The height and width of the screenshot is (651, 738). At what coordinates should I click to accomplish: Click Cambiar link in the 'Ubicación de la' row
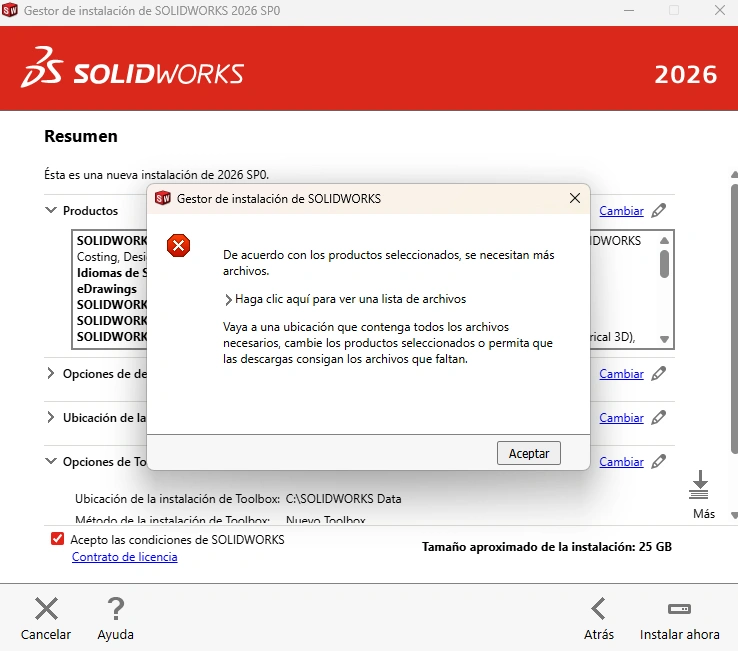[x=621, y=418]
